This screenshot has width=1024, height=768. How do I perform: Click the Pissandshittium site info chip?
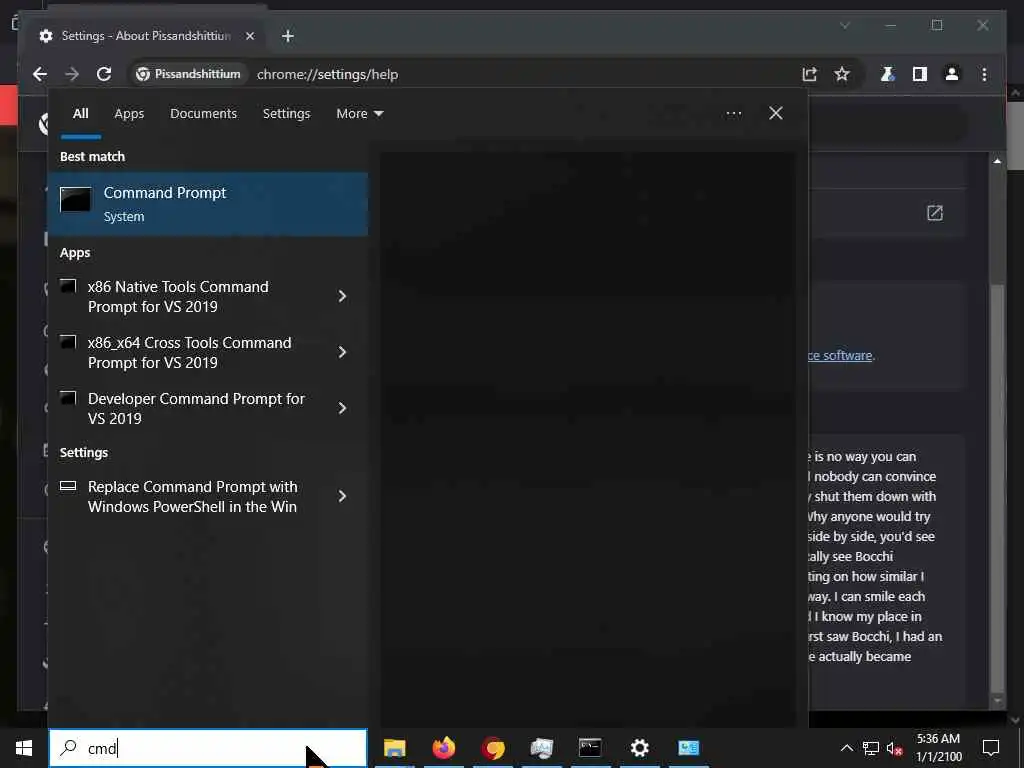click(188, 74)
